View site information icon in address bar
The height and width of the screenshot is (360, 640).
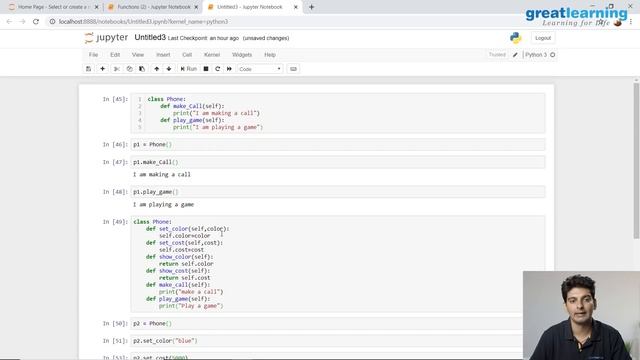[52, 22]
